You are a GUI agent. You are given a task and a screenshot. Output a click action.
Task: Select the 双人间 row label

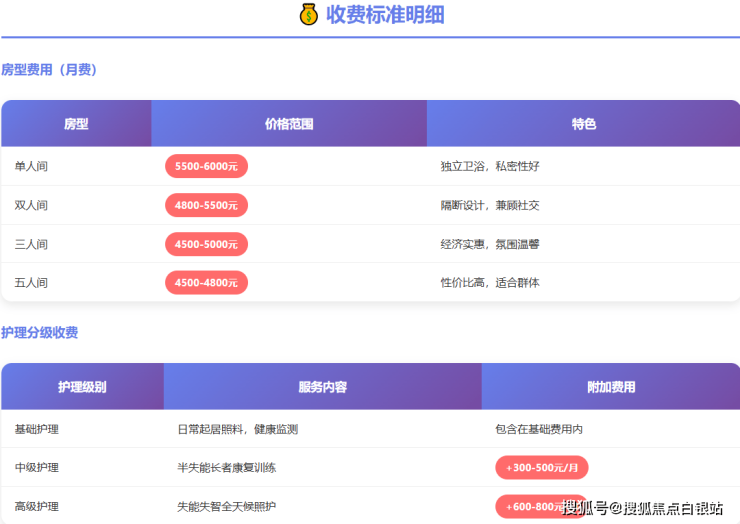31,205
